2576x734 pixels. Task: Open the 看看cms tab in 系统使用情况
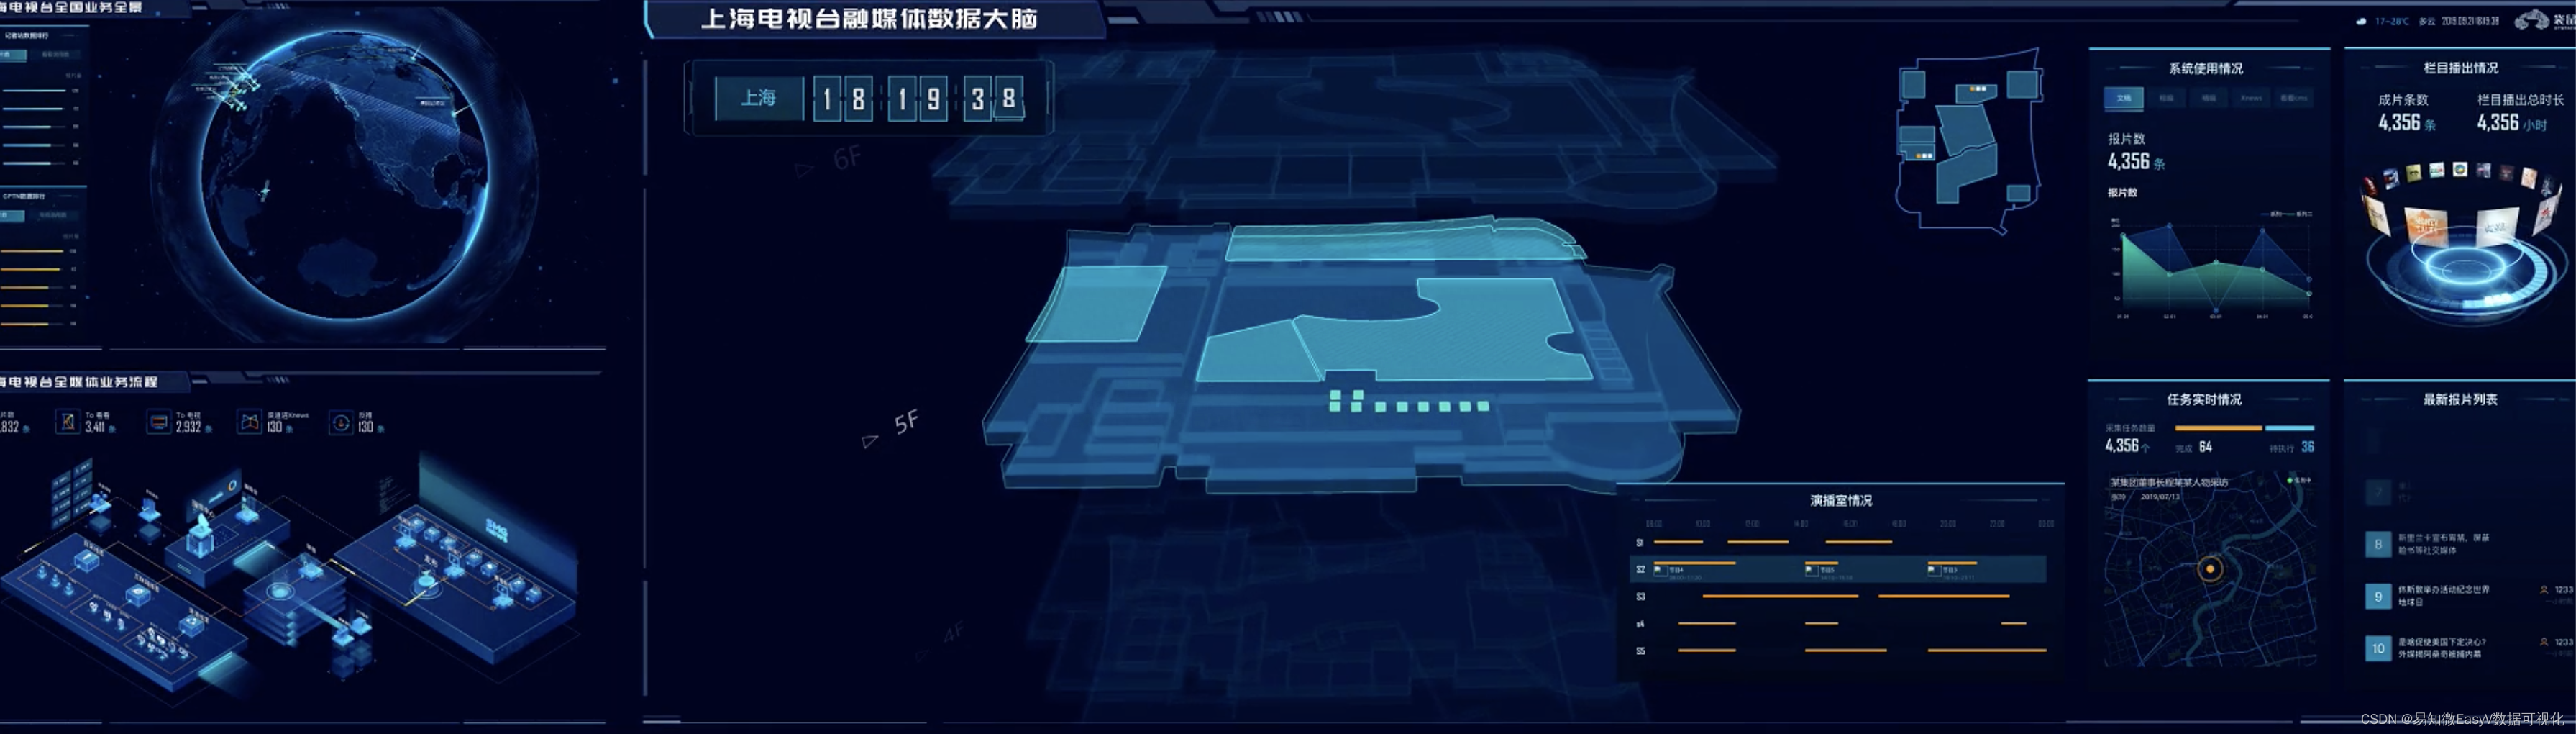(2293, 98)
